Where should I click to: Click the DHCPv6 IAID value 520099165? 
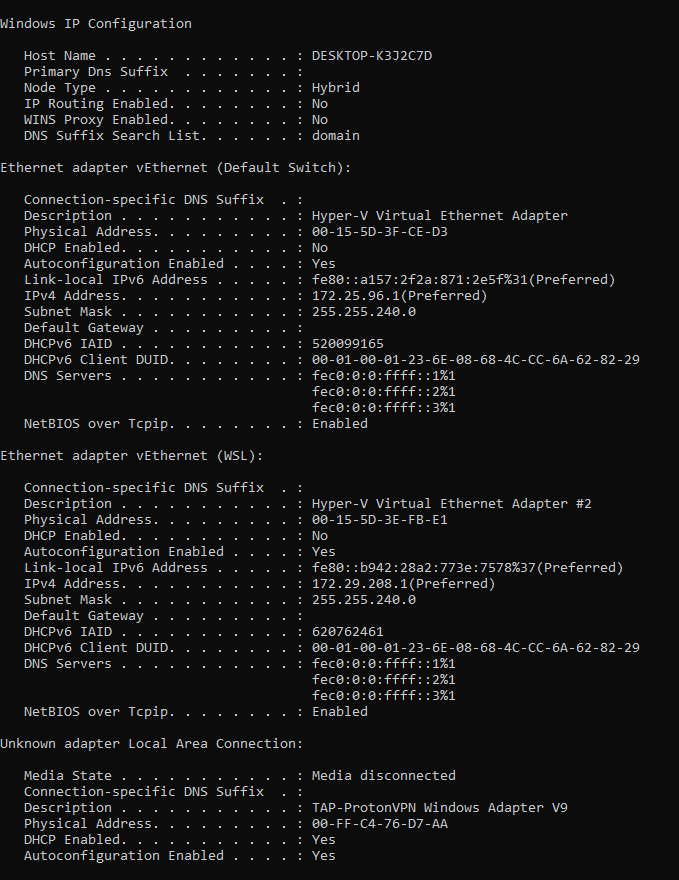point(347,344)
